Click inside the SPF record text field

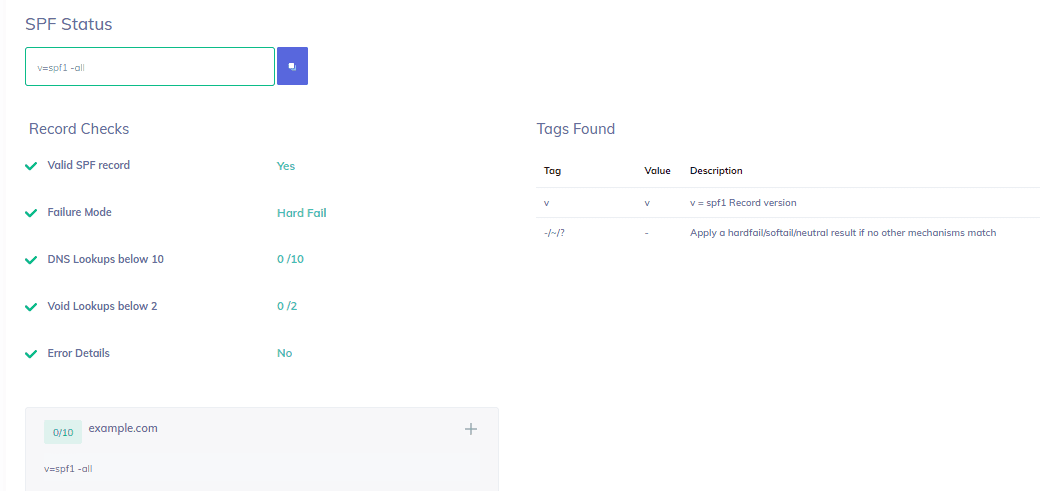tap(150, 67)
